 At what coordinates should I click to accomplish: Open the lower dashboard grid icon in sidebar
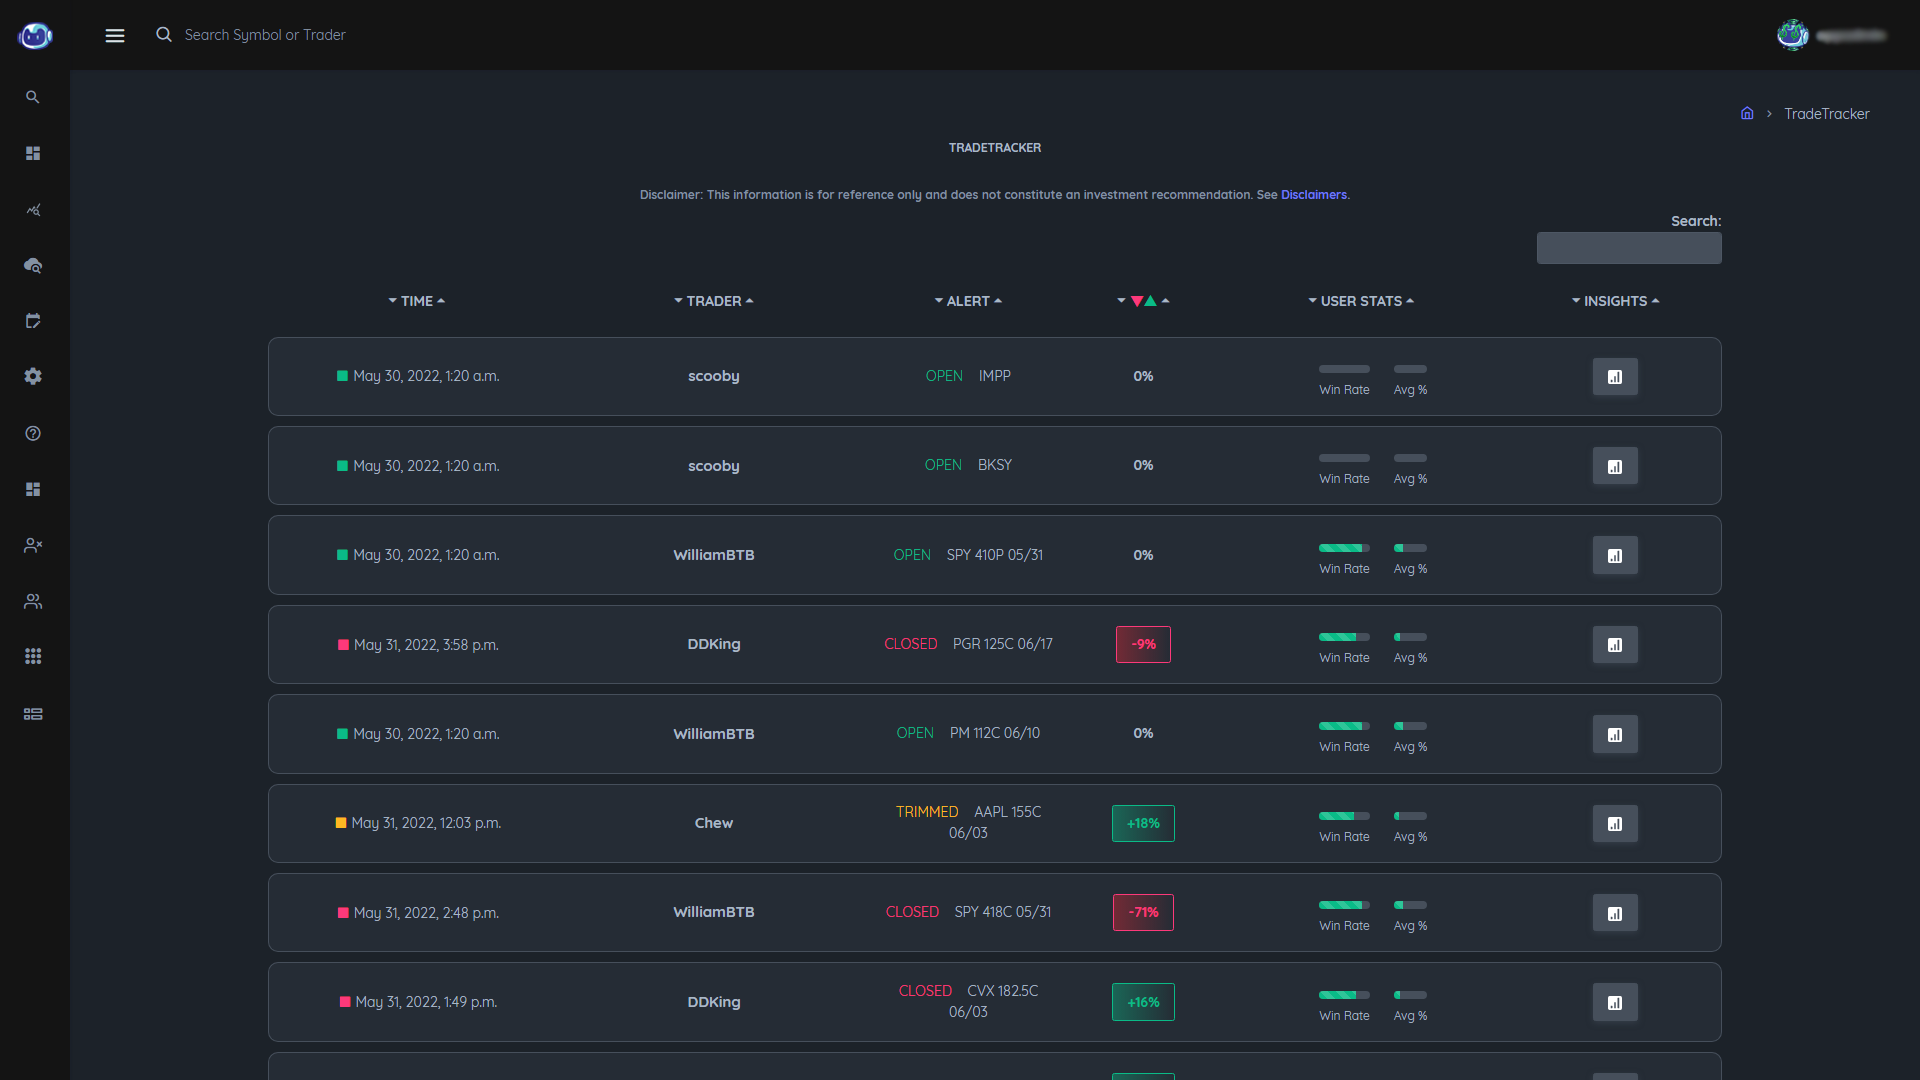pyautogui.click(x=33, y=489)
